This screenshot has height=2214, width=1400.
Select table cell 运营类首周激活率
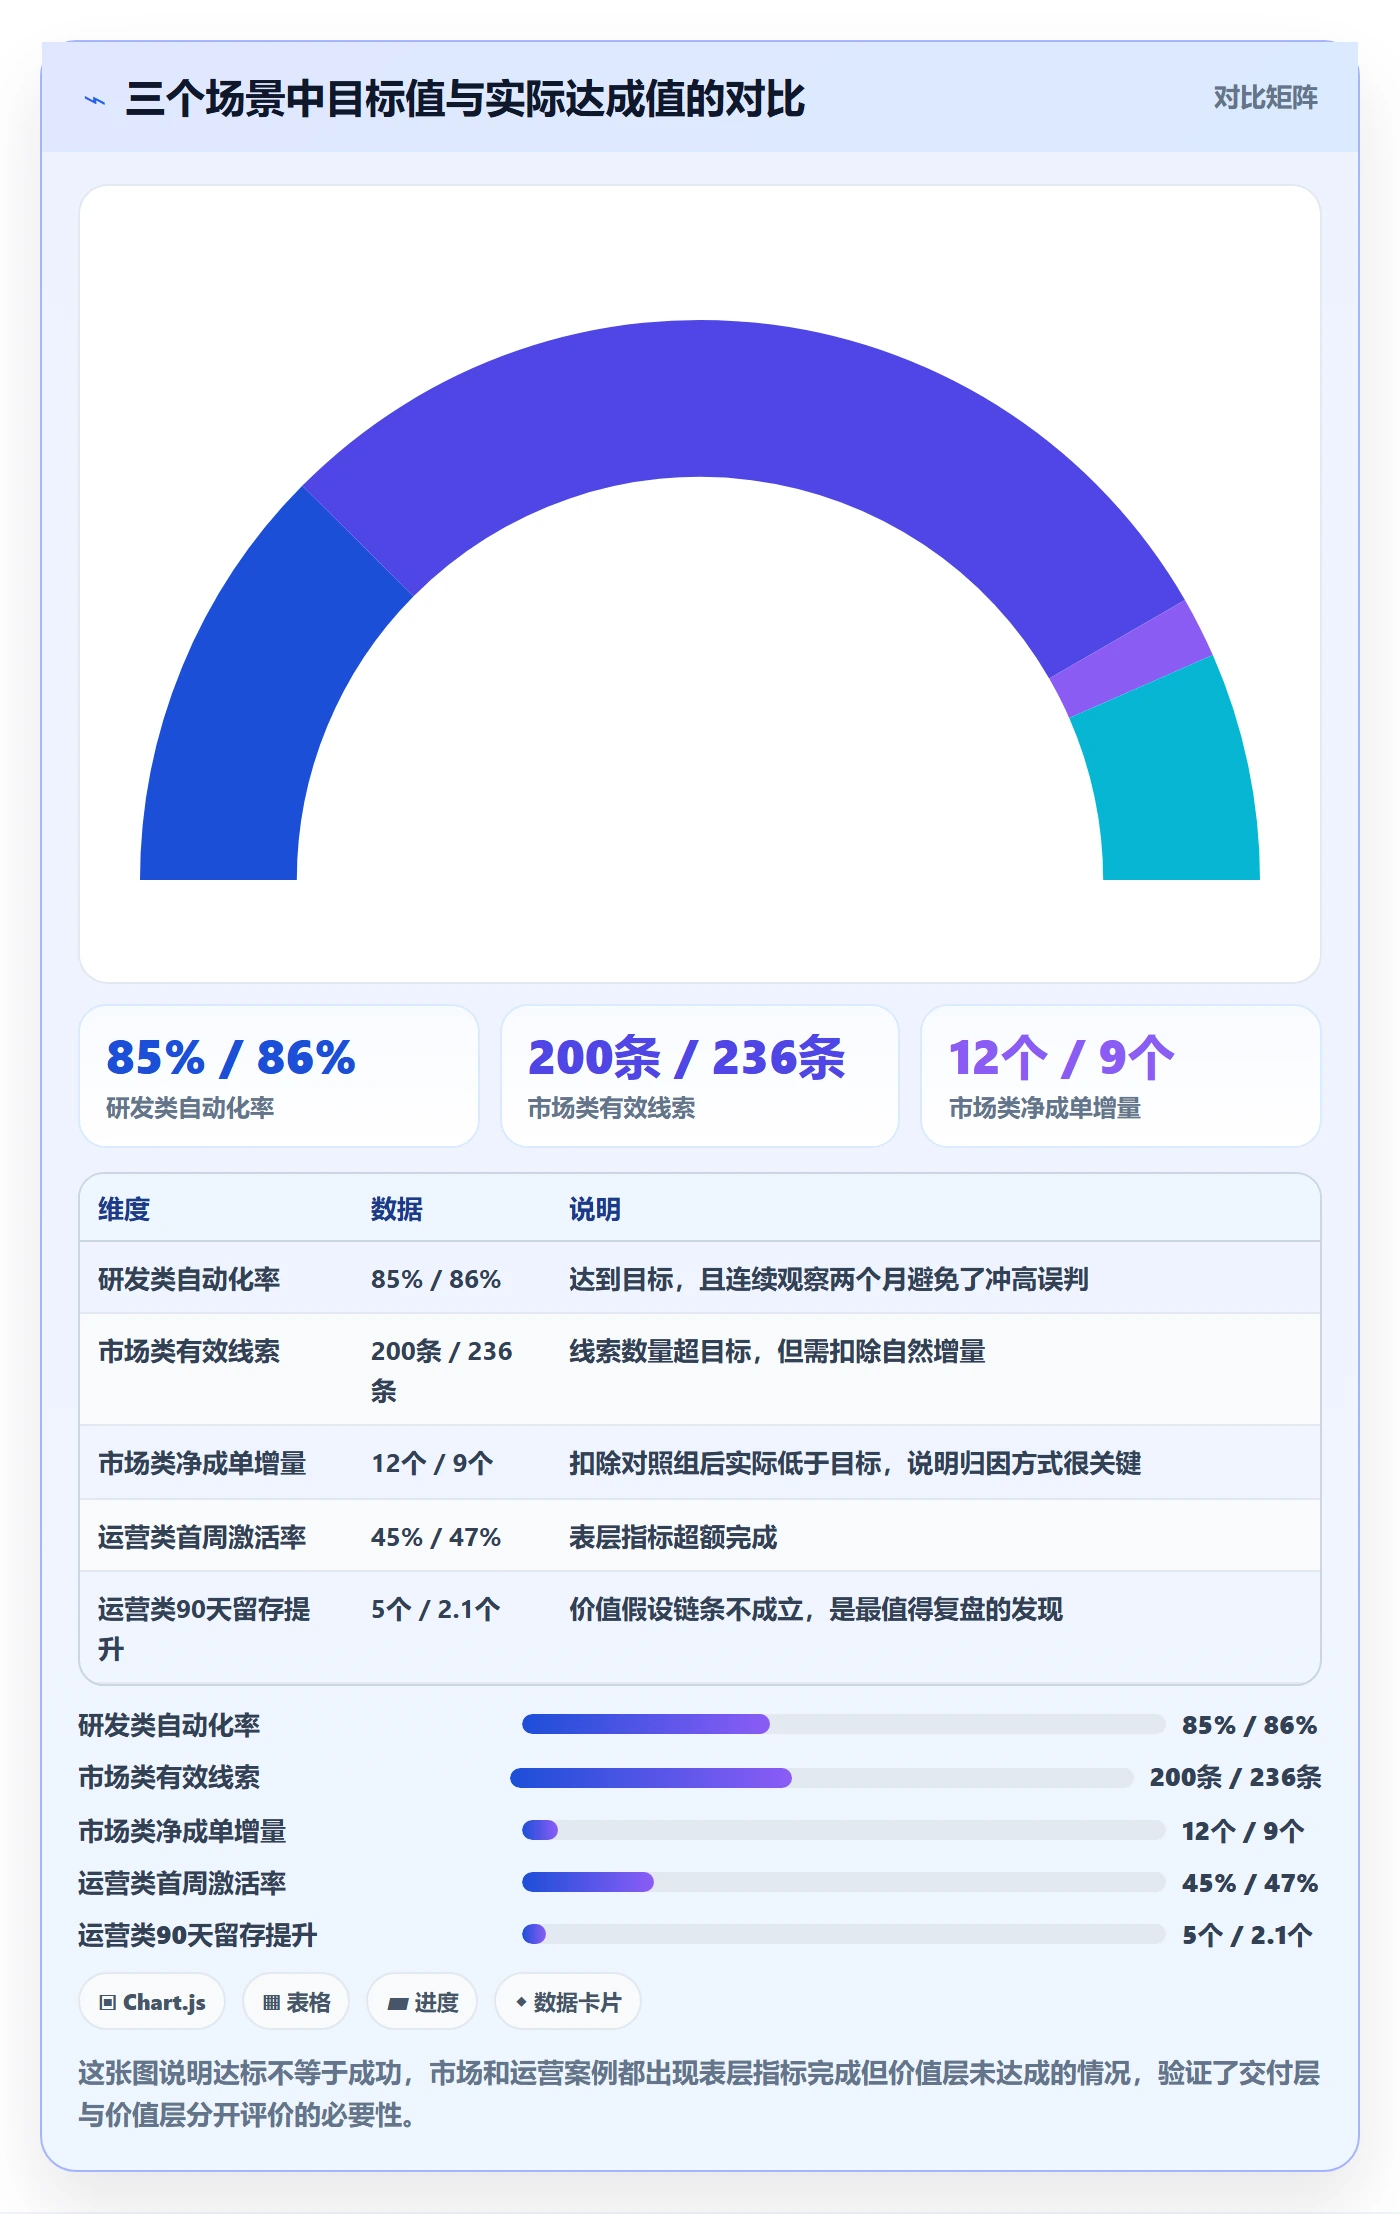[202, 1537]
